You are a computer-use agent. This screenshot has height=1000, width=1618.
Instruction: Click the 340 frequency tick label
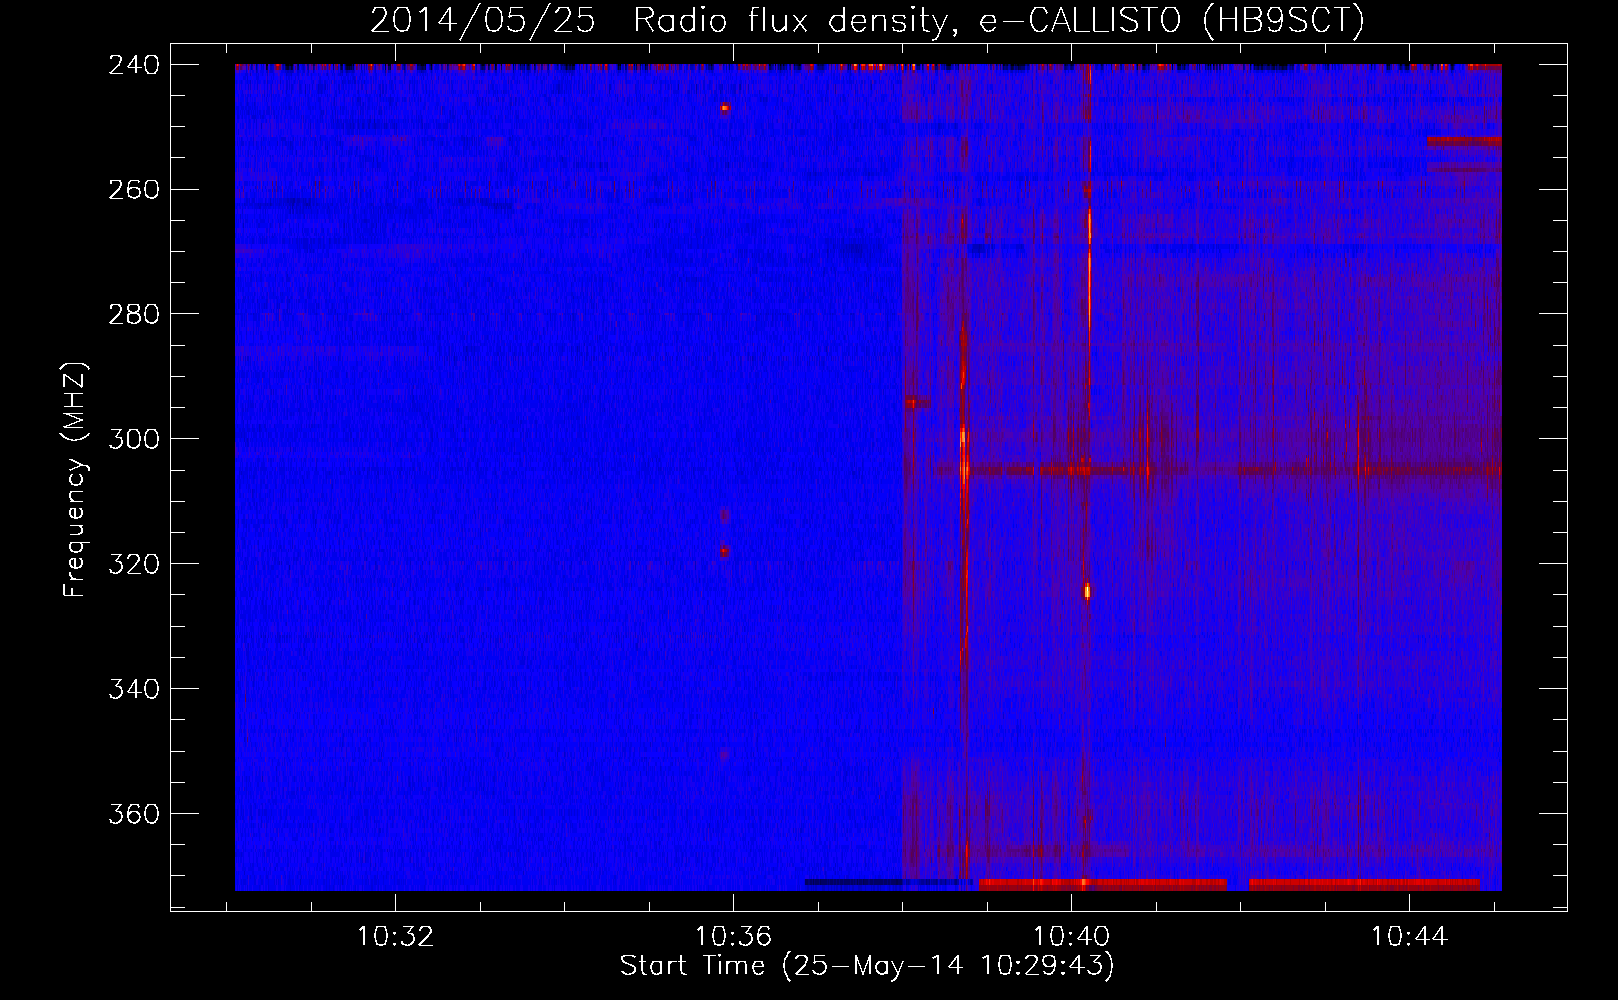134,689
